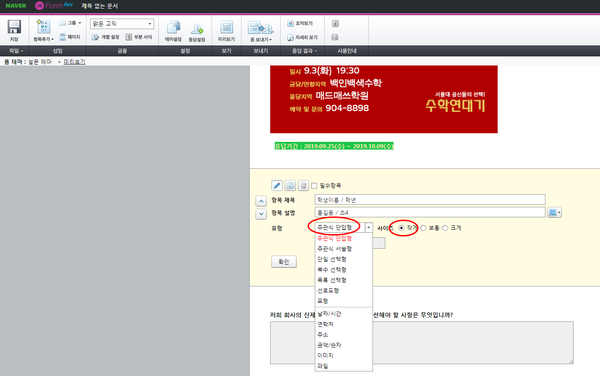The image size is (600, 376).
Task: Click the pencil edit icon above 항목 제목
Action: click(277, 186)
